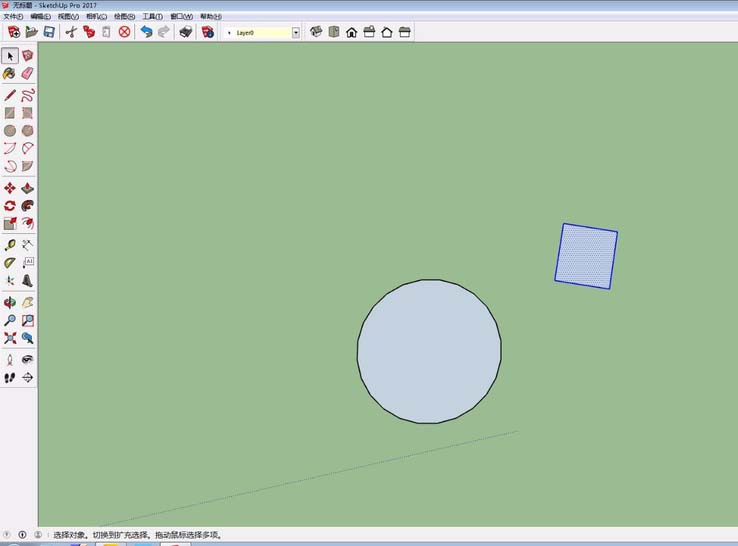Open the 文件(F) menu
Screen dimensions: 738x546
(x=12, y=17)
